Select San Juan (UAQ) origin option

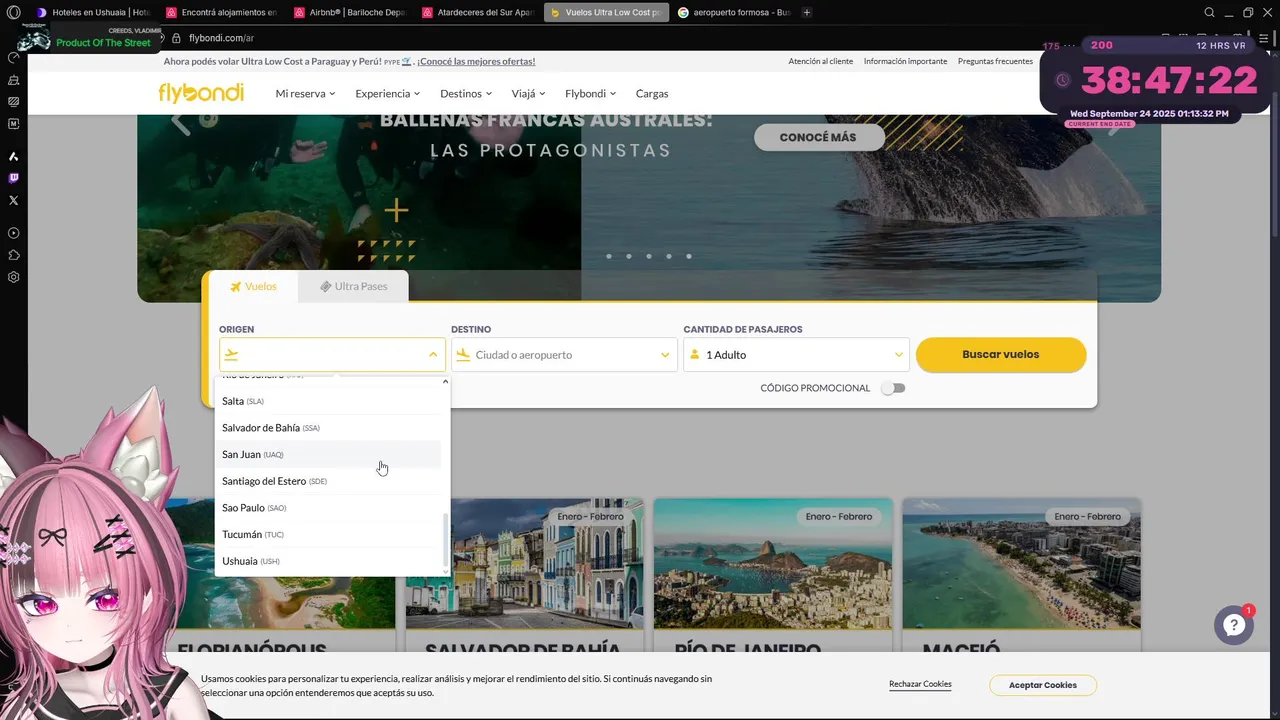329,454
